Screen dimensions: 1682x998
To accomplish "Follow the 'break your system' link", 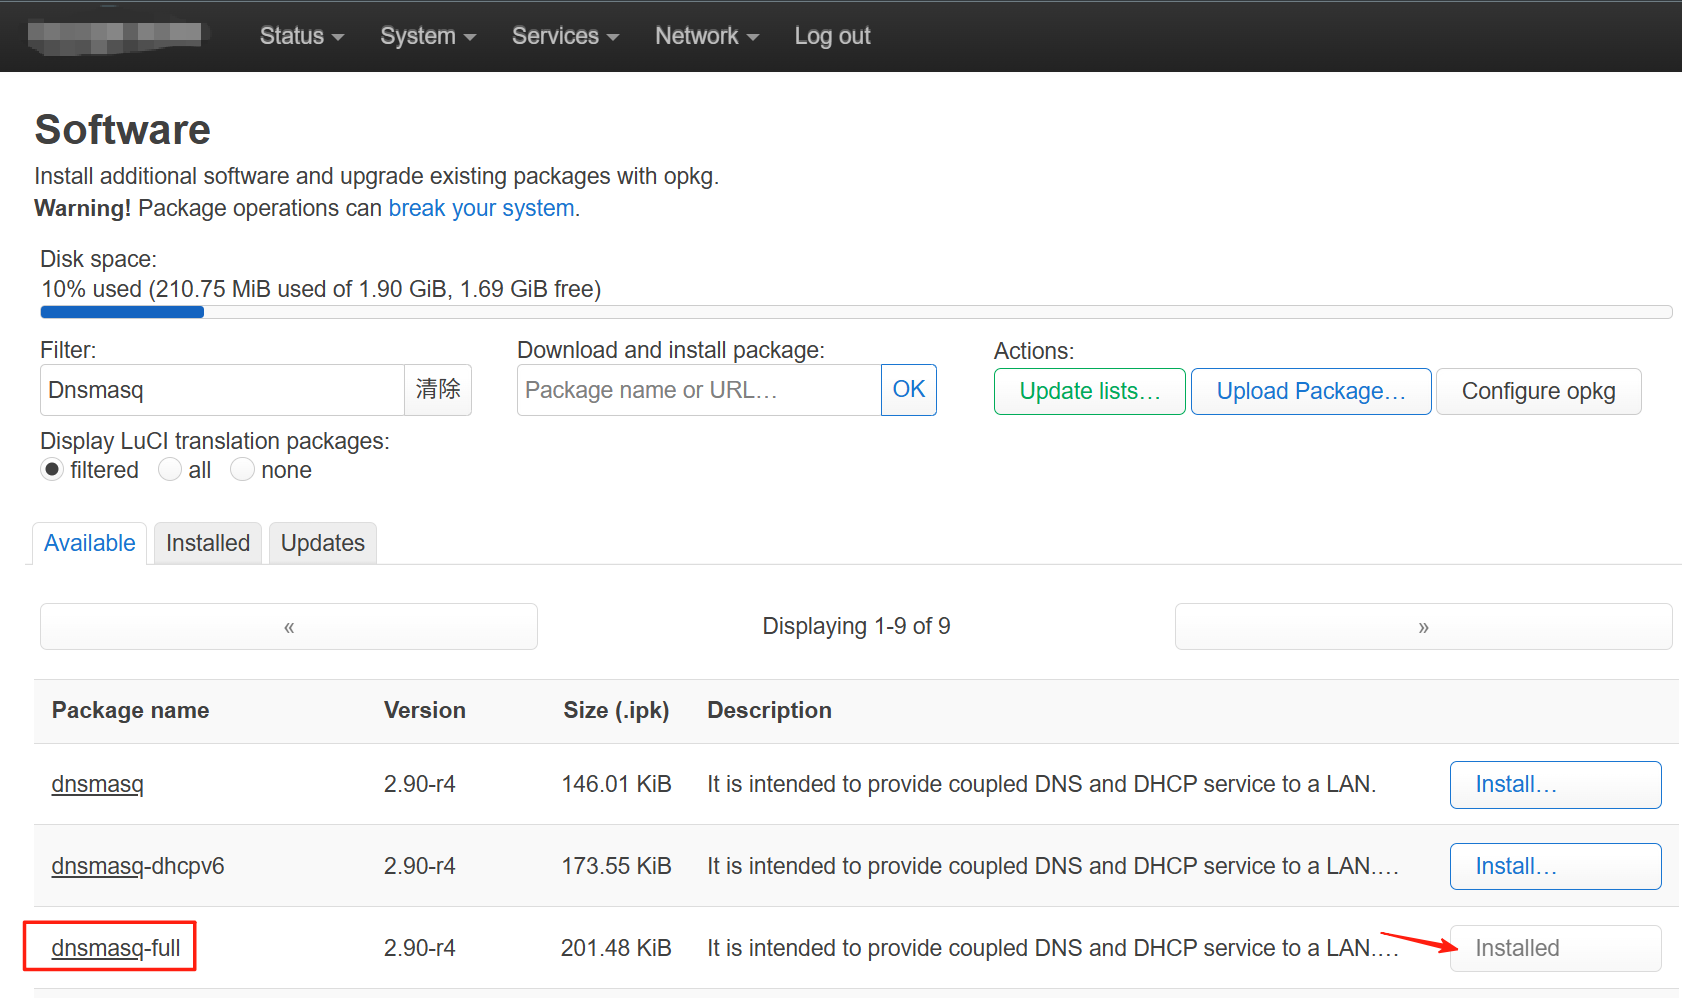I will point(481,208).
